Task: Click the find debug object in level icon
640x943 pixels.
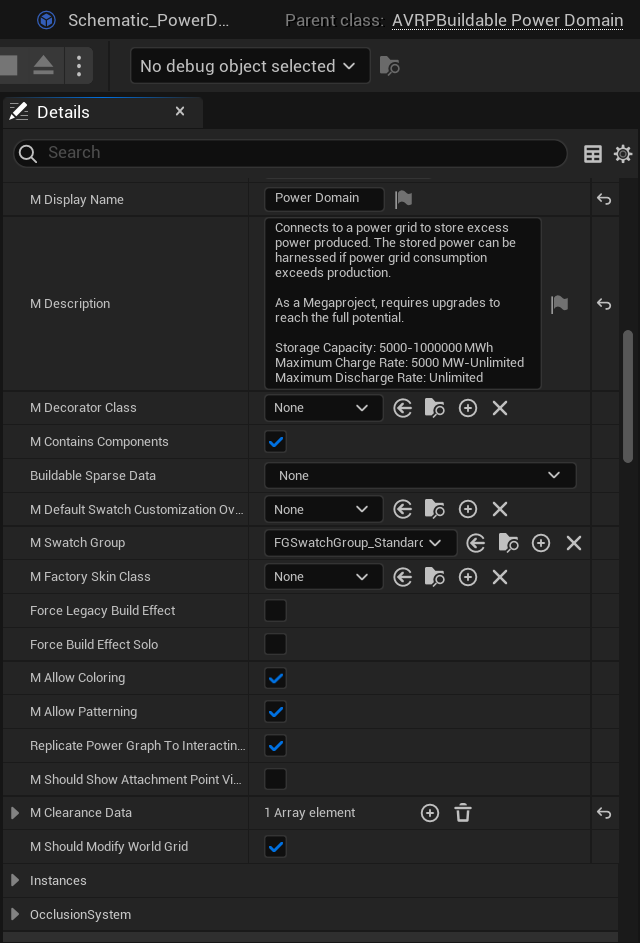Action: pyautogui.click(x=390, y=66)
